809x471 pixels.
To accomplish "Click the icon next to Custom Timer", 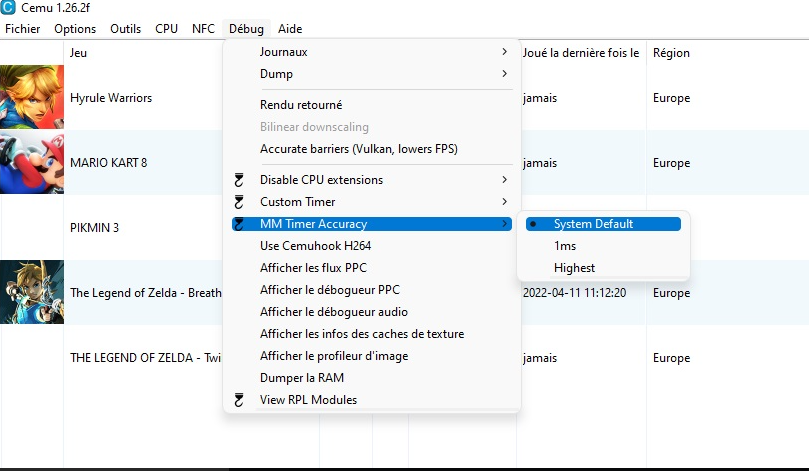I will [239, 202].
